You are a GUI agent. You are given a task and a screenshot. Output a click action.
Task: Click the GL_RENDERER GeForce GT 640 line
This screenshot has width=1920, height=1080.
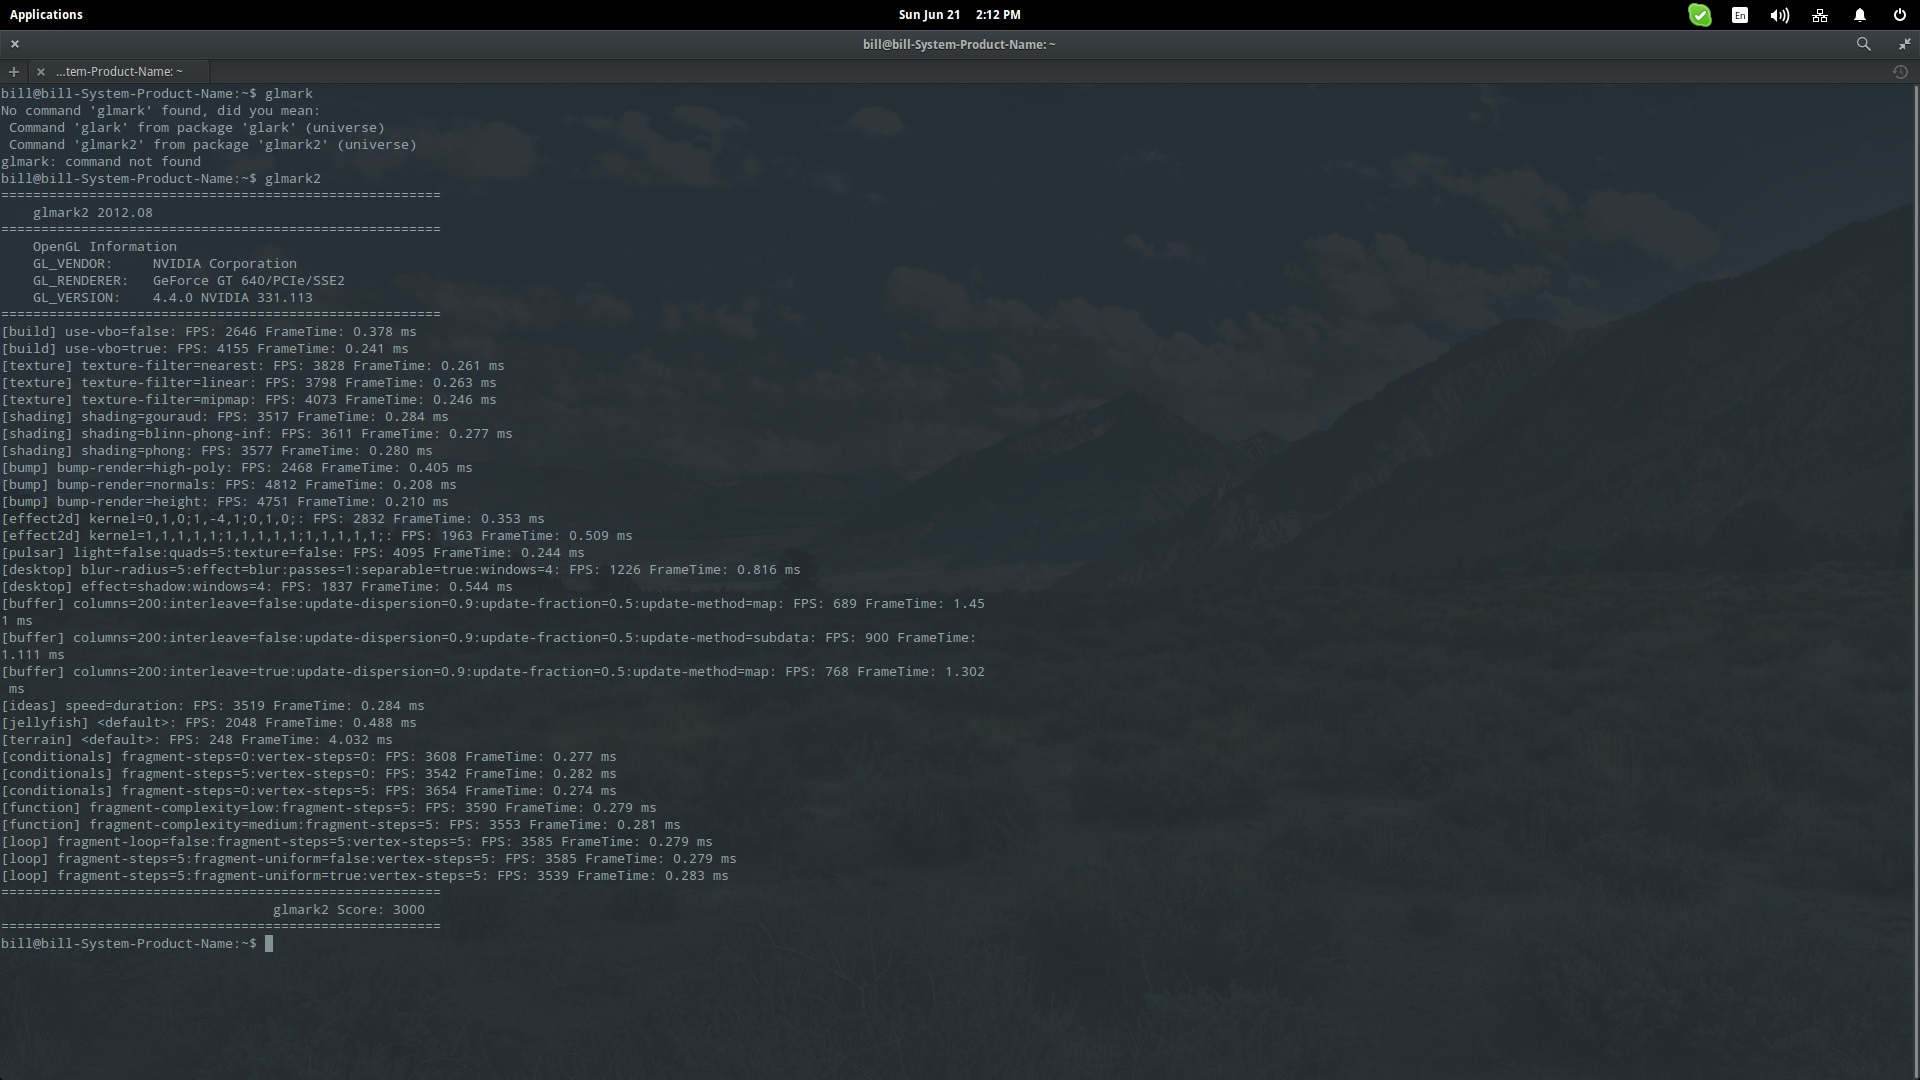coord(189,280)
